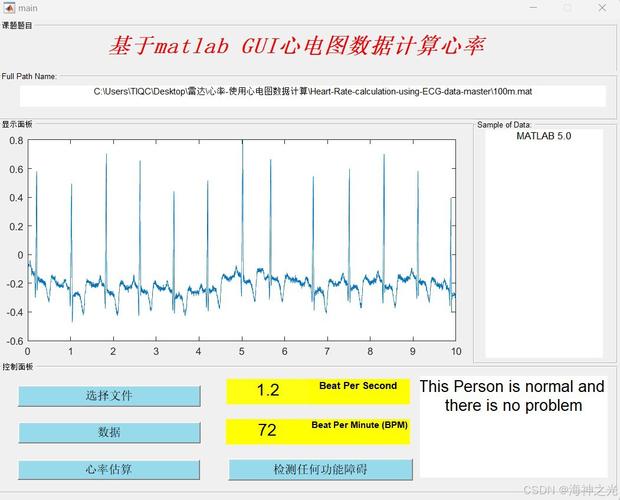Click the 'main' window title text

coord(28,8)
